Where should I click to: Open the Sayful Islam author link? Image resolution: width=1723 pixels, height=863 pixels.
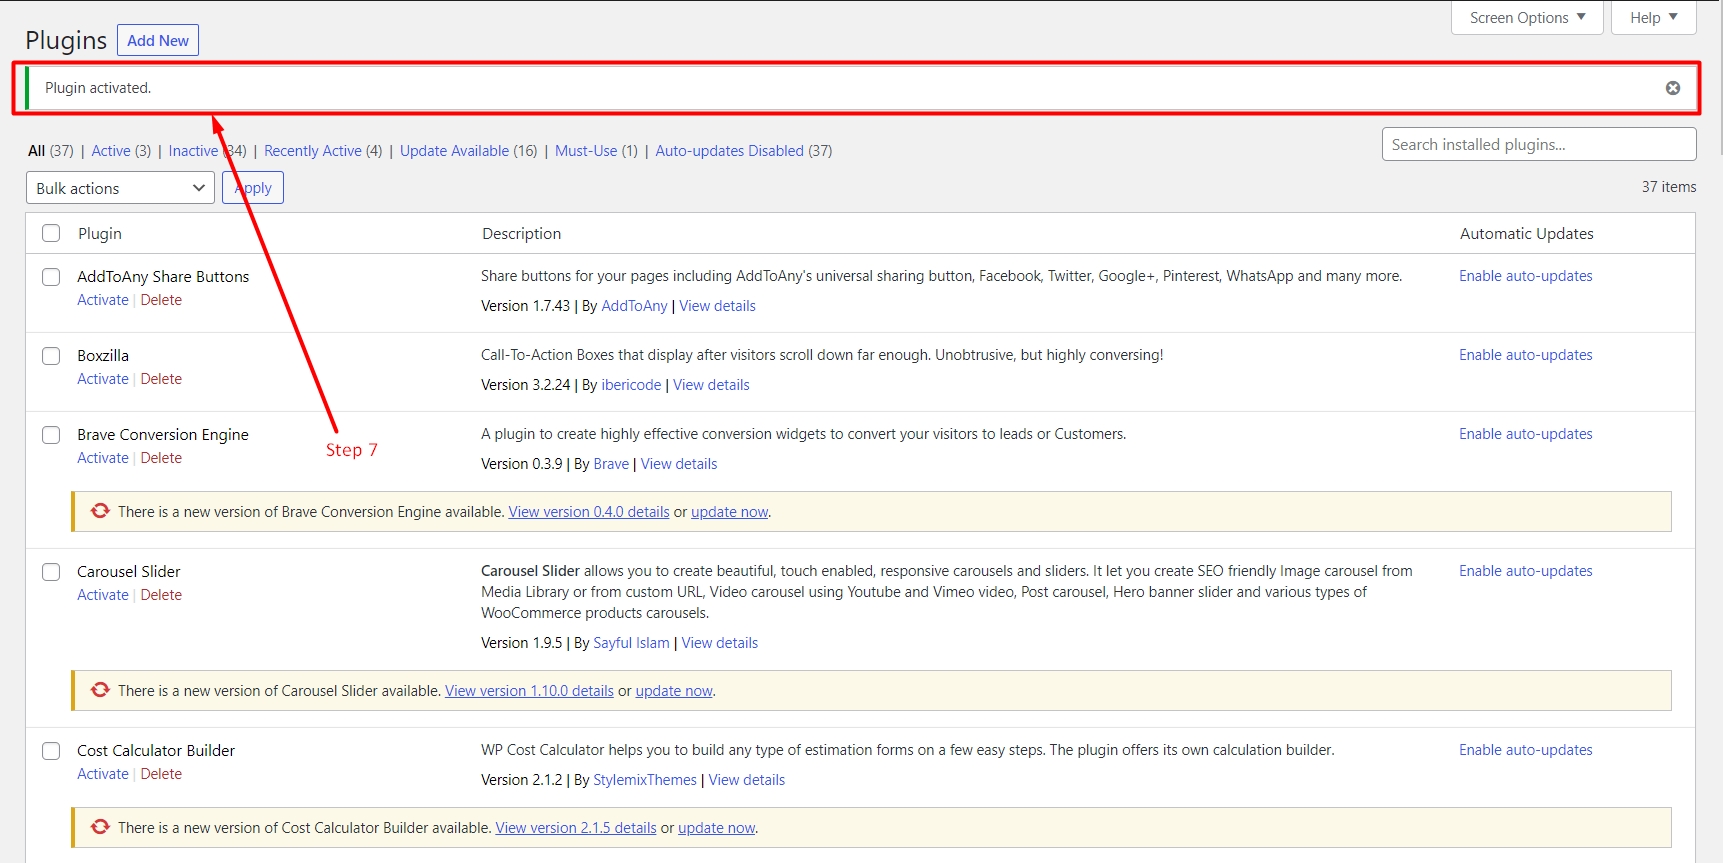pos(631,643)
